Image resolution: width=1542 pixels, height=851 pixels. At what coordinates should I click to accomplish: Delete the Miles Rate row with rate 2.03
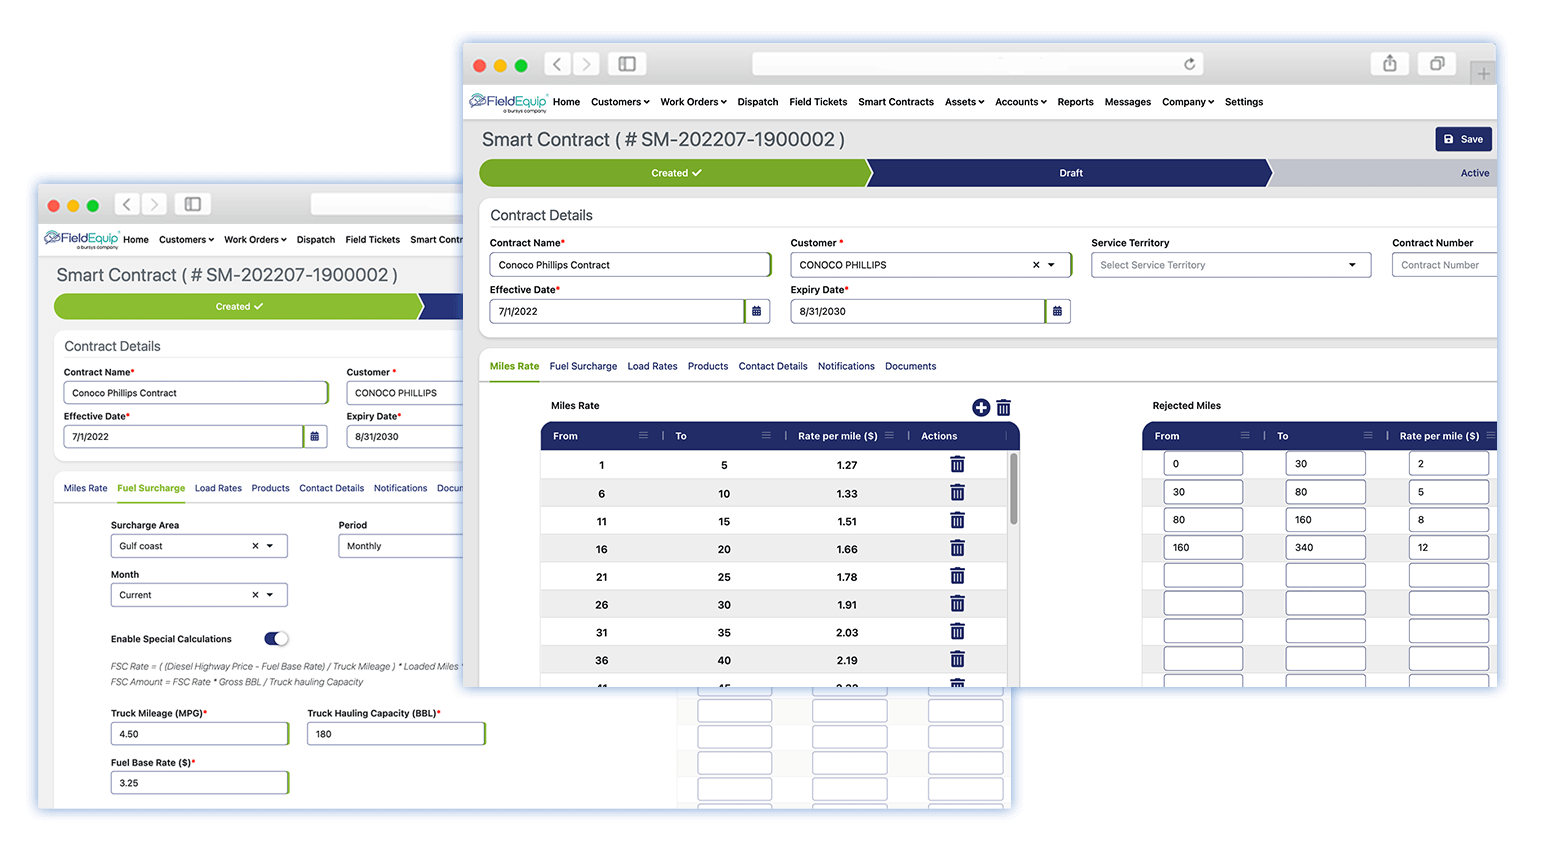(x=957, y=632)
